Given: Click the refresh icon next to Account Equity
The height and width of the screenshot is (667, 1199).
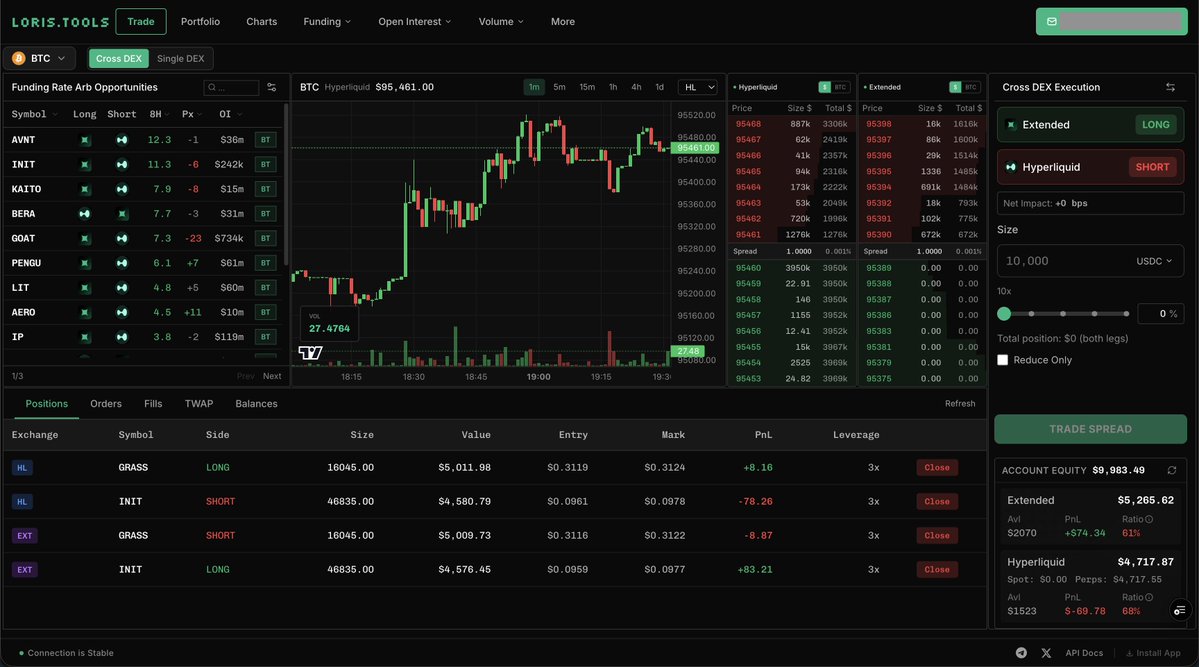Looking at the screenshot, I should click(1172, 469).
